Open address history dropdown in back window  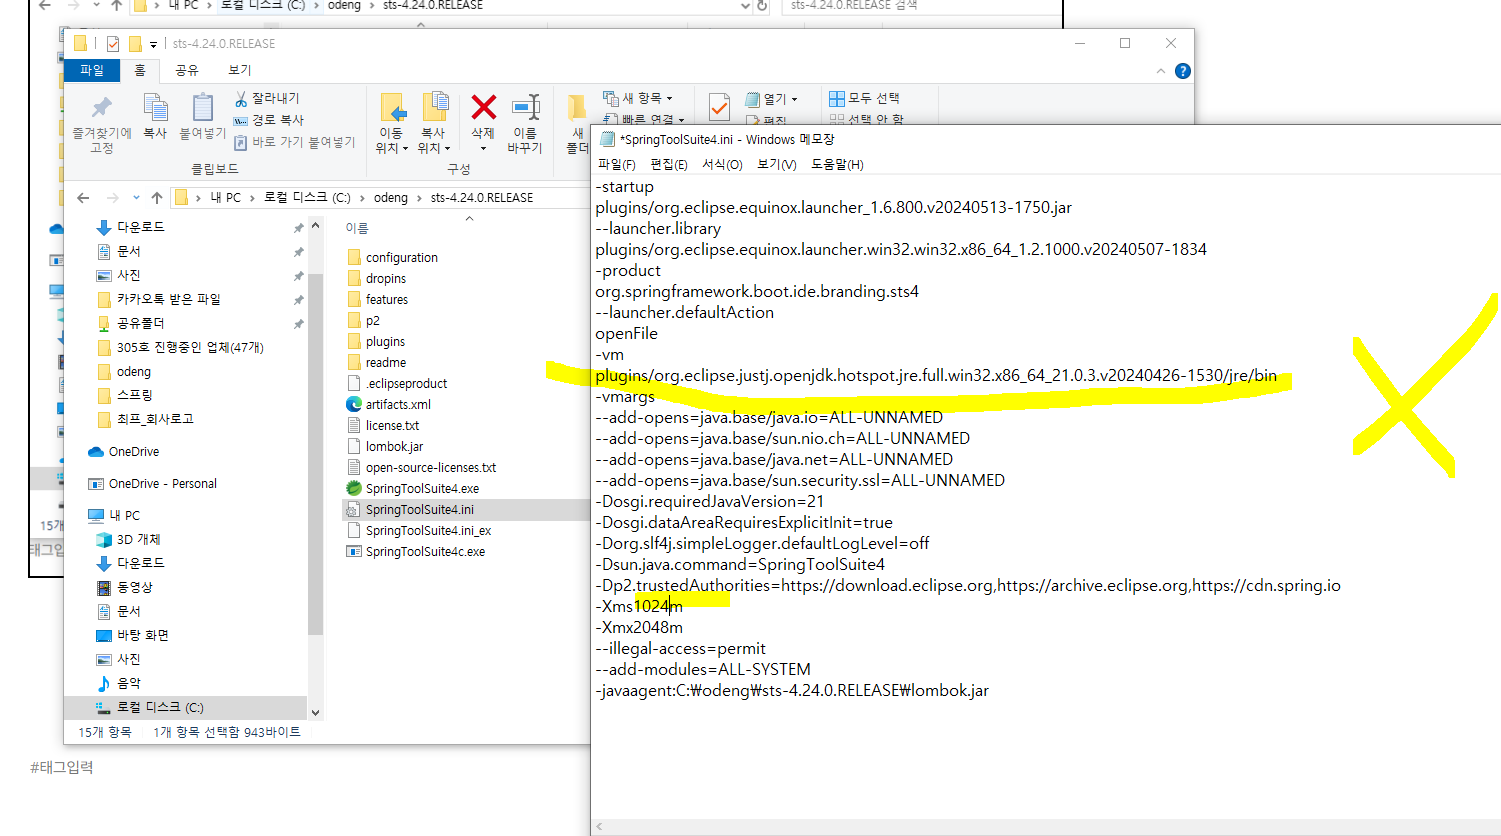(x=745, y=6)
